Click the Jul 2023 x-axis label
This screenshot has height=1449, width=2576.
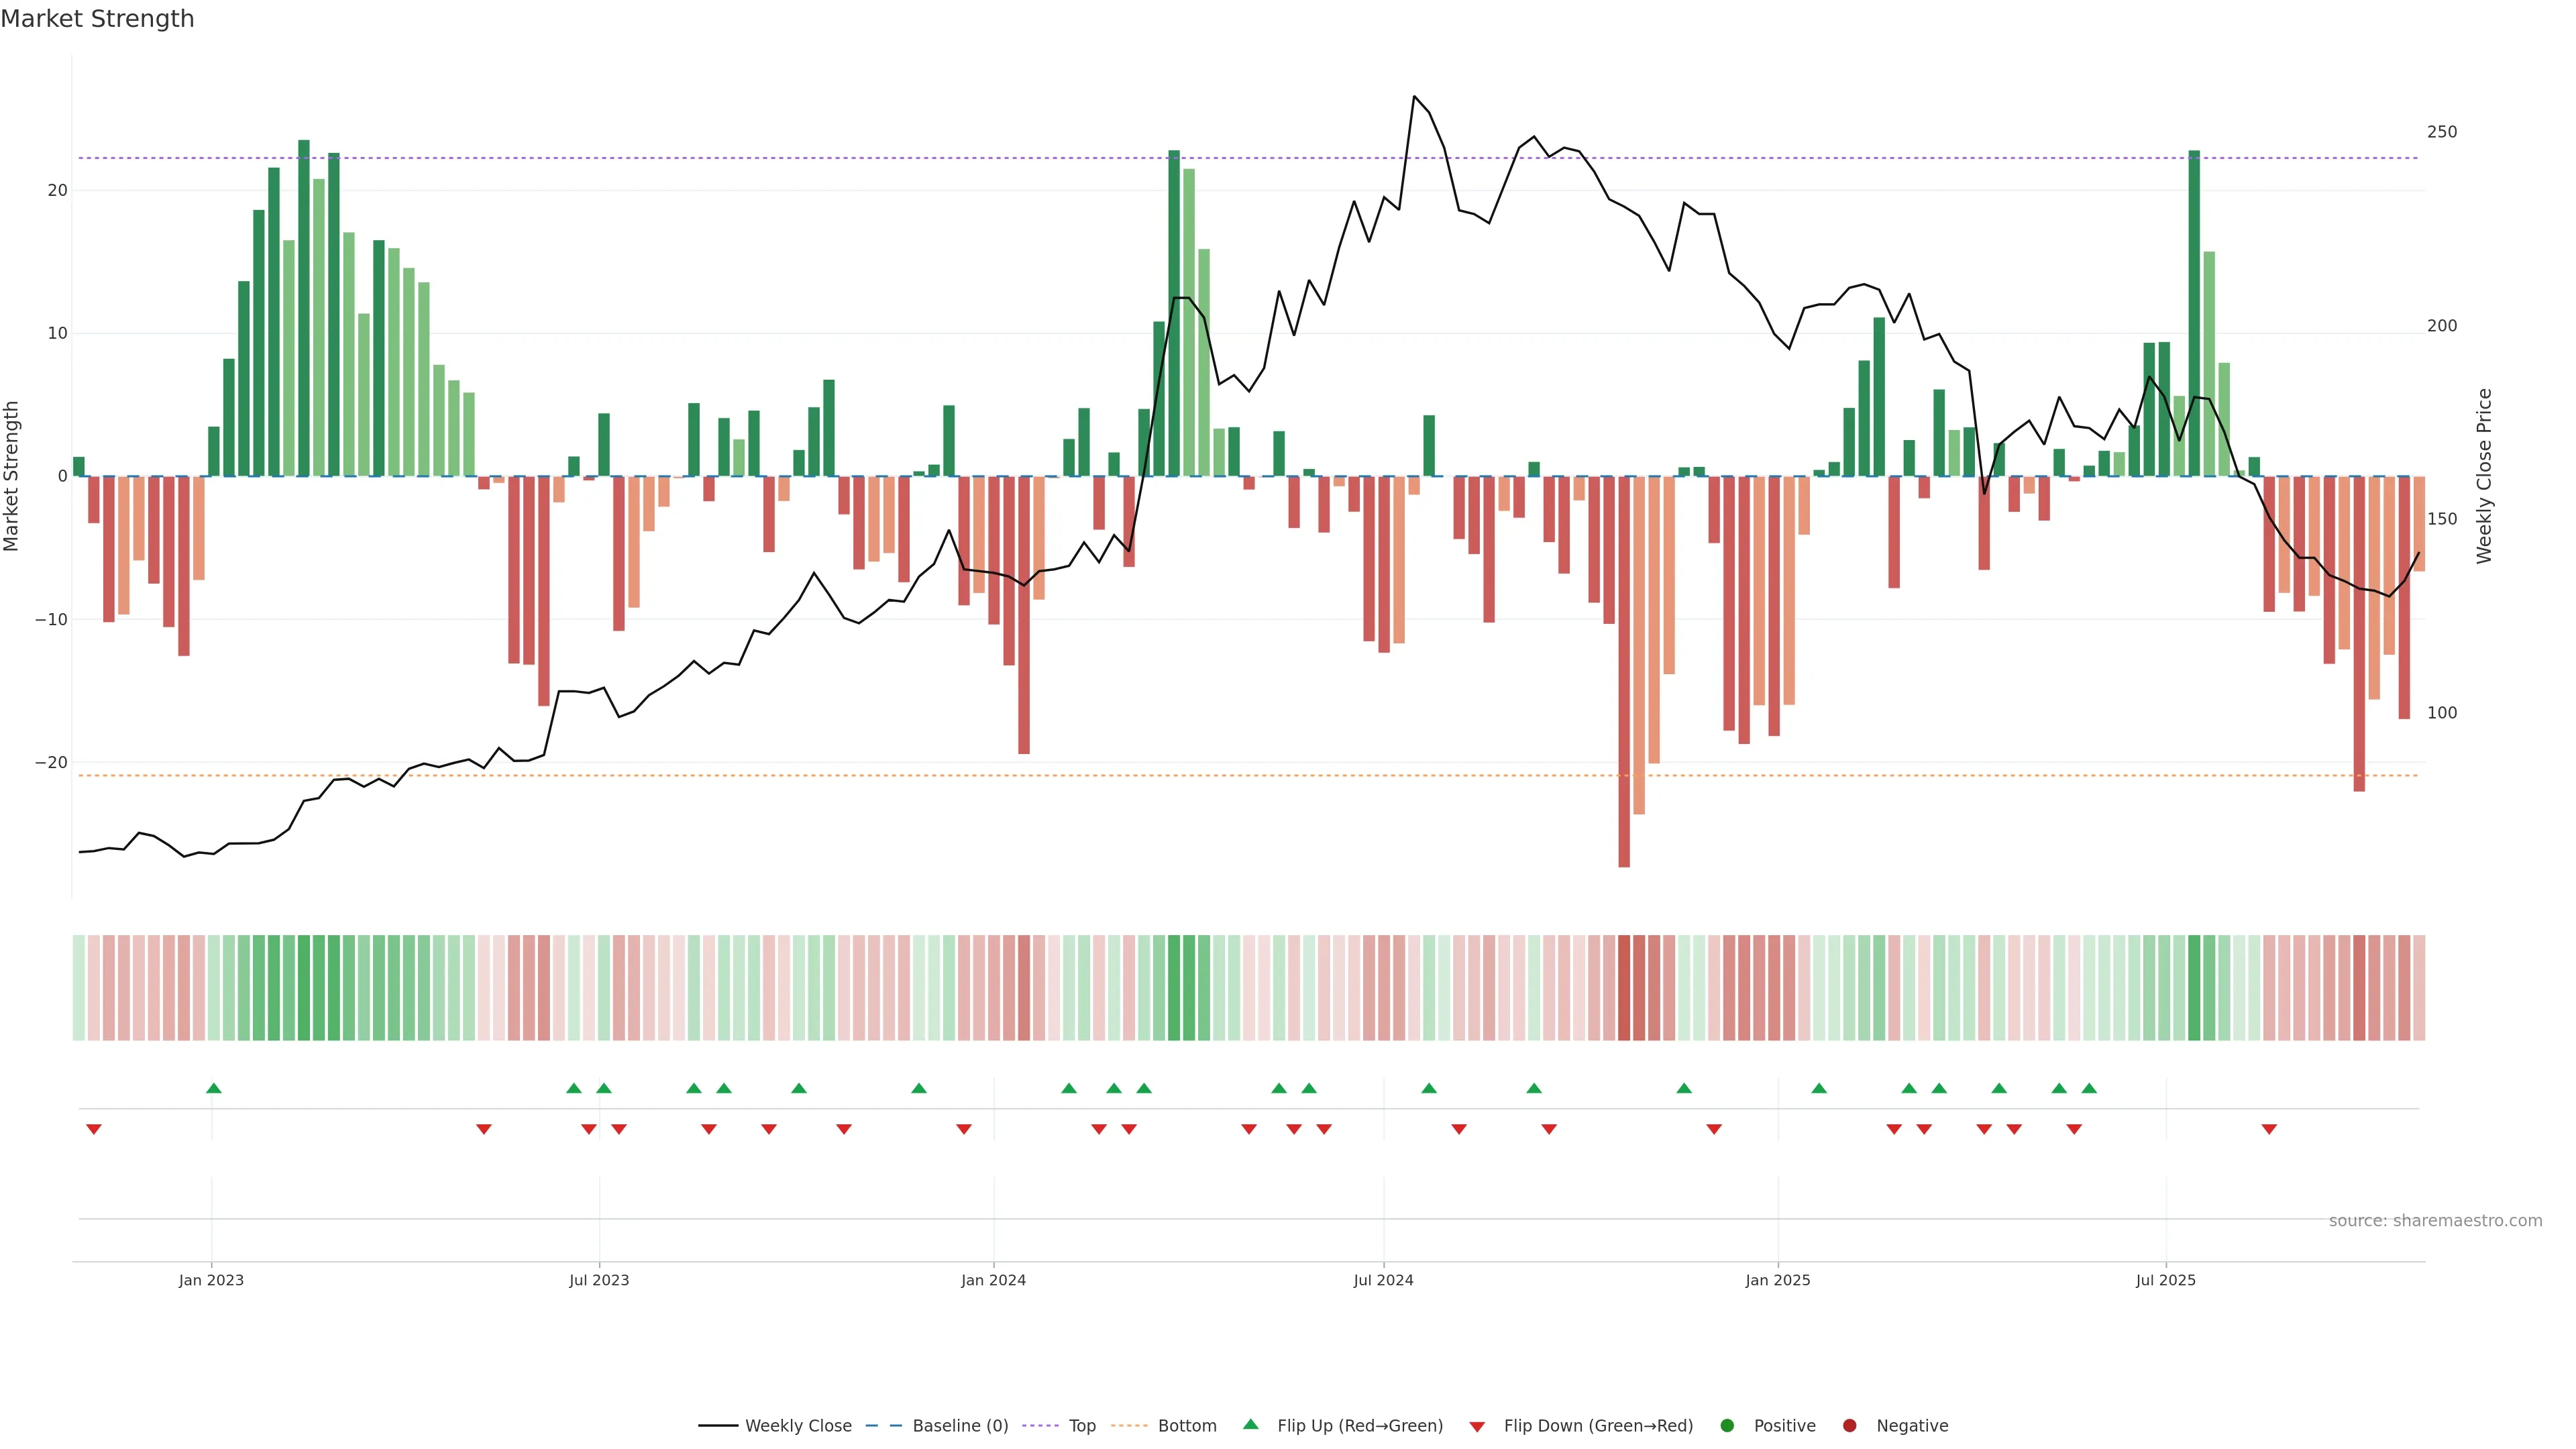pyautogui.click(x=599, y=1280)
